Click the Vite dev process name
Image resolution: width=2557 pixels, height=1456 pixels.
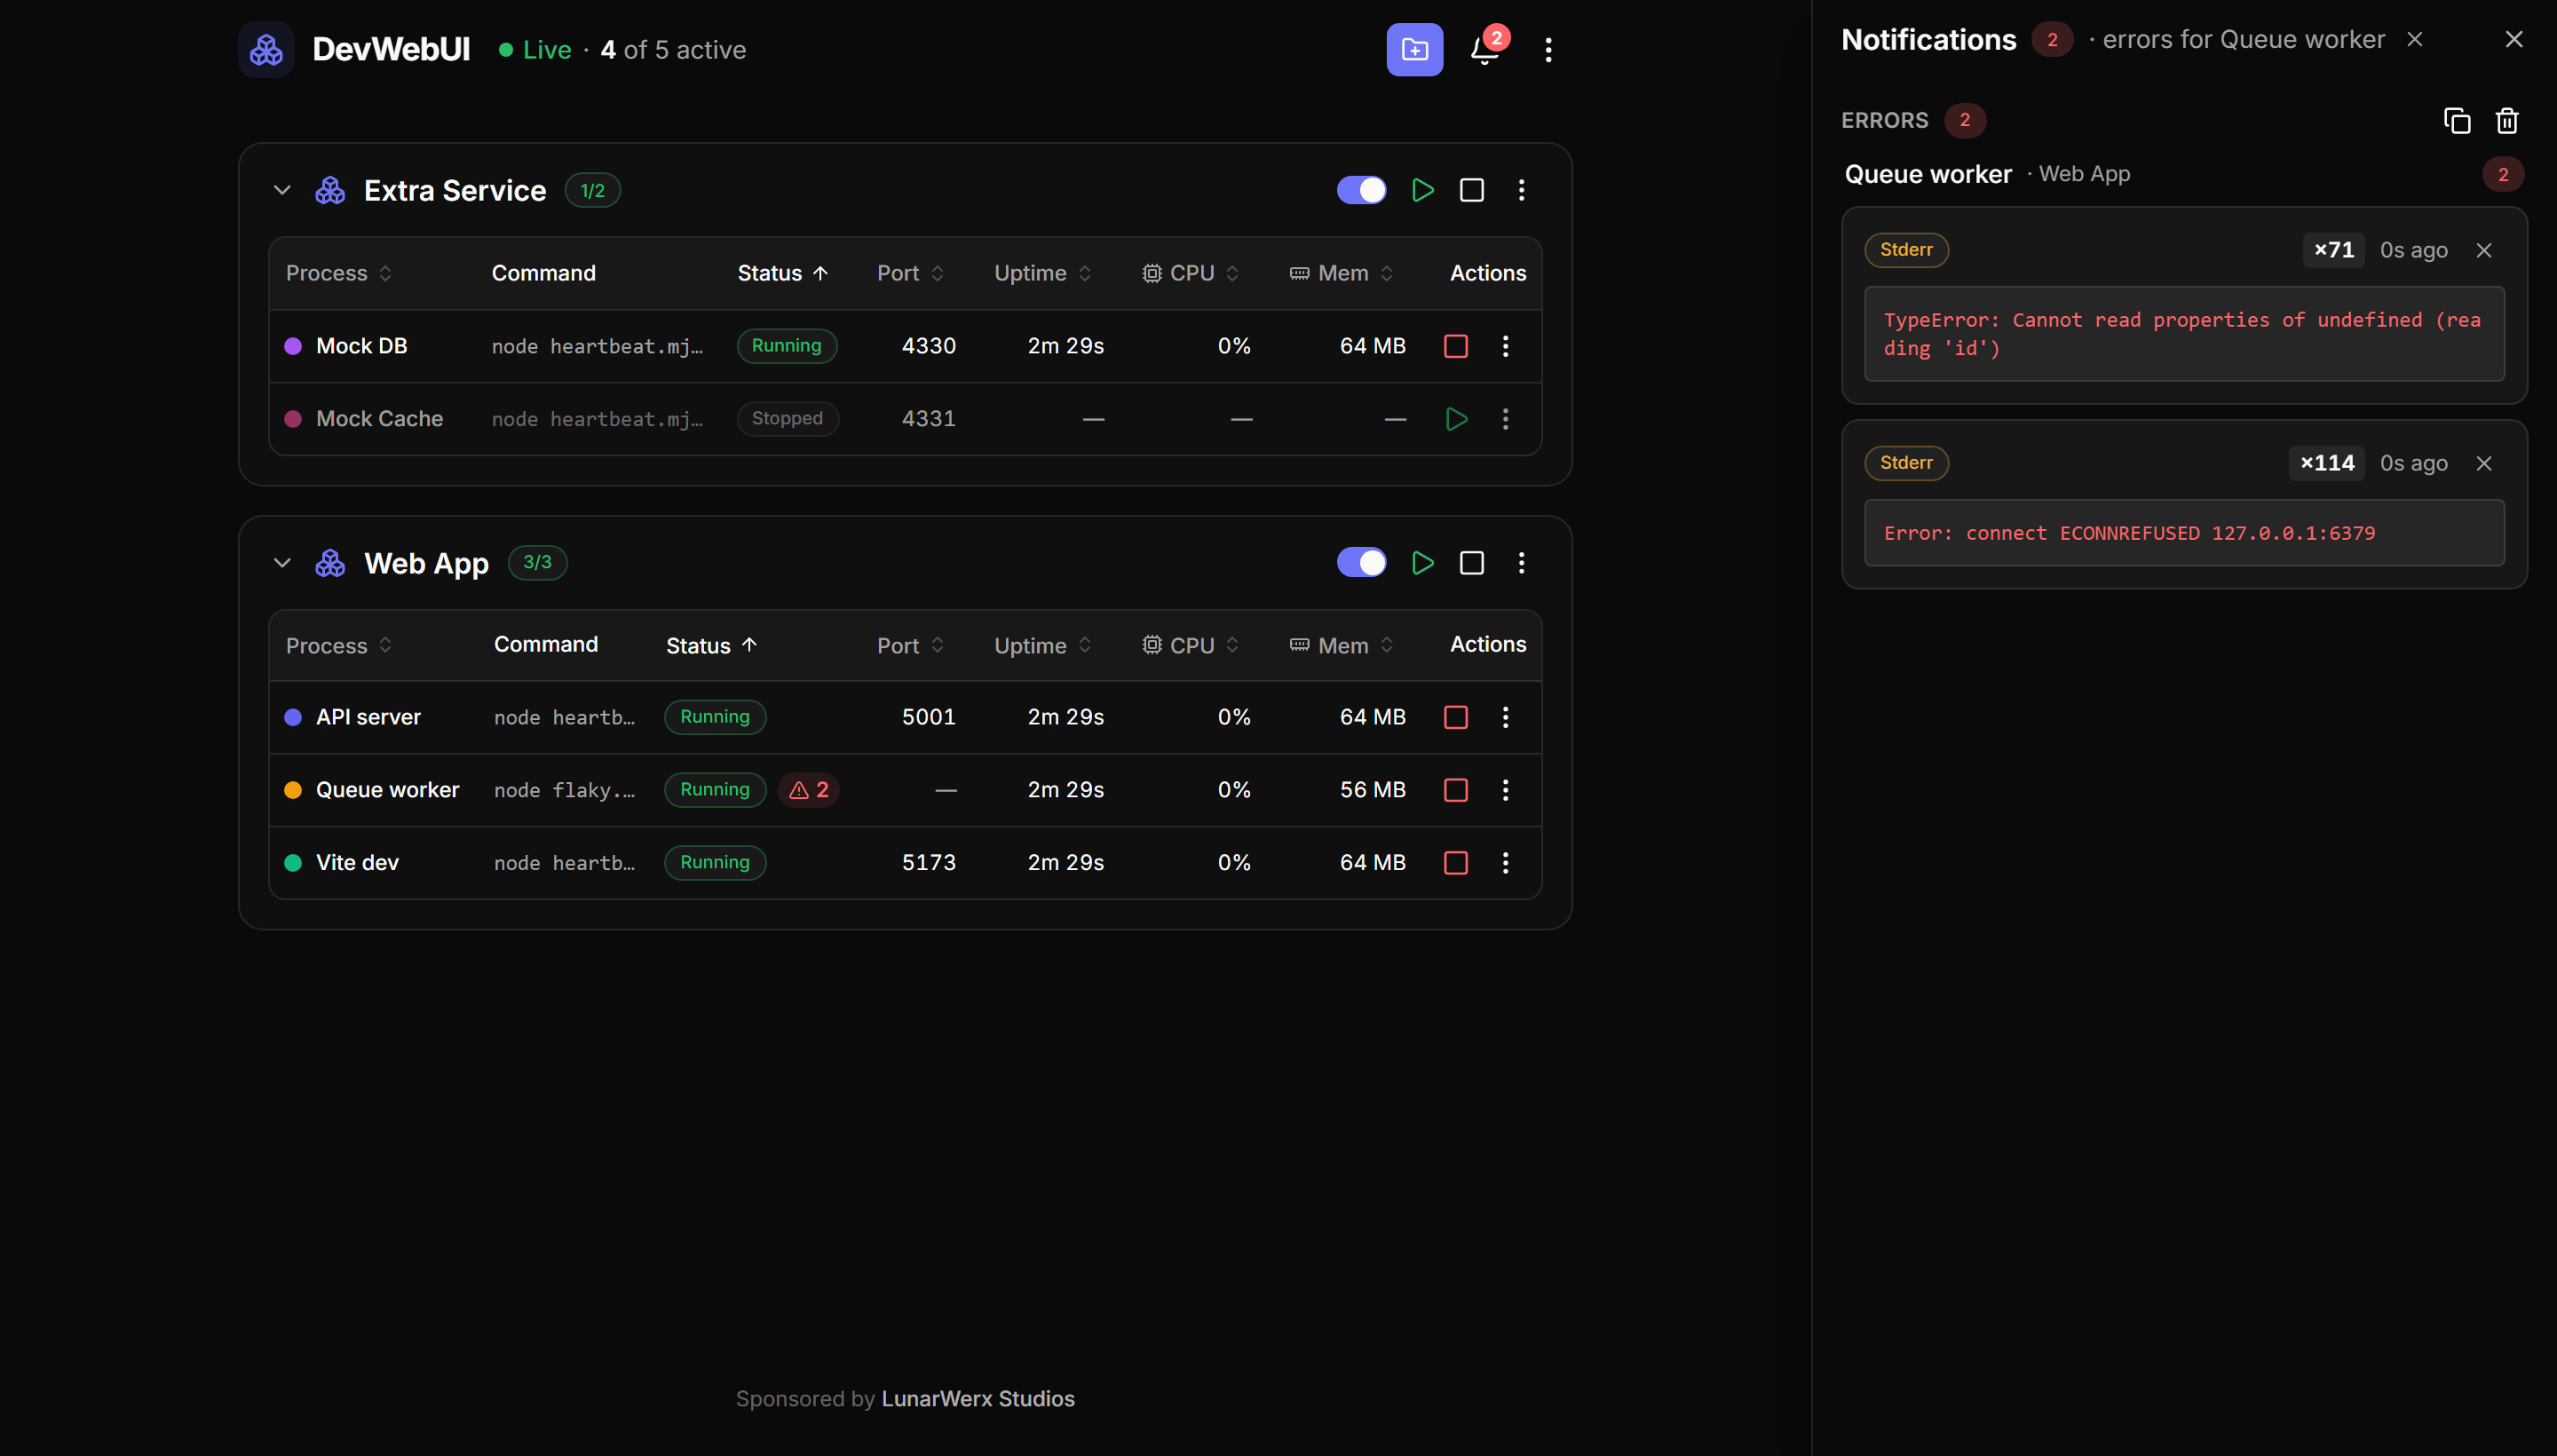pyautogui.click(x=357, y=863)
